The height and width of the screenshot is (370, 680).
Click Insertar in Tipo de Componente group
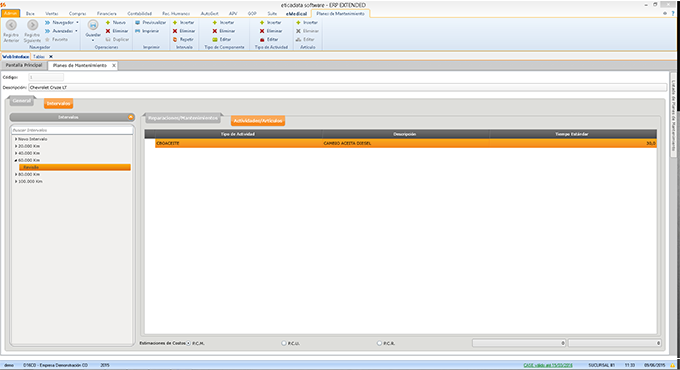[x=223, y=23]
